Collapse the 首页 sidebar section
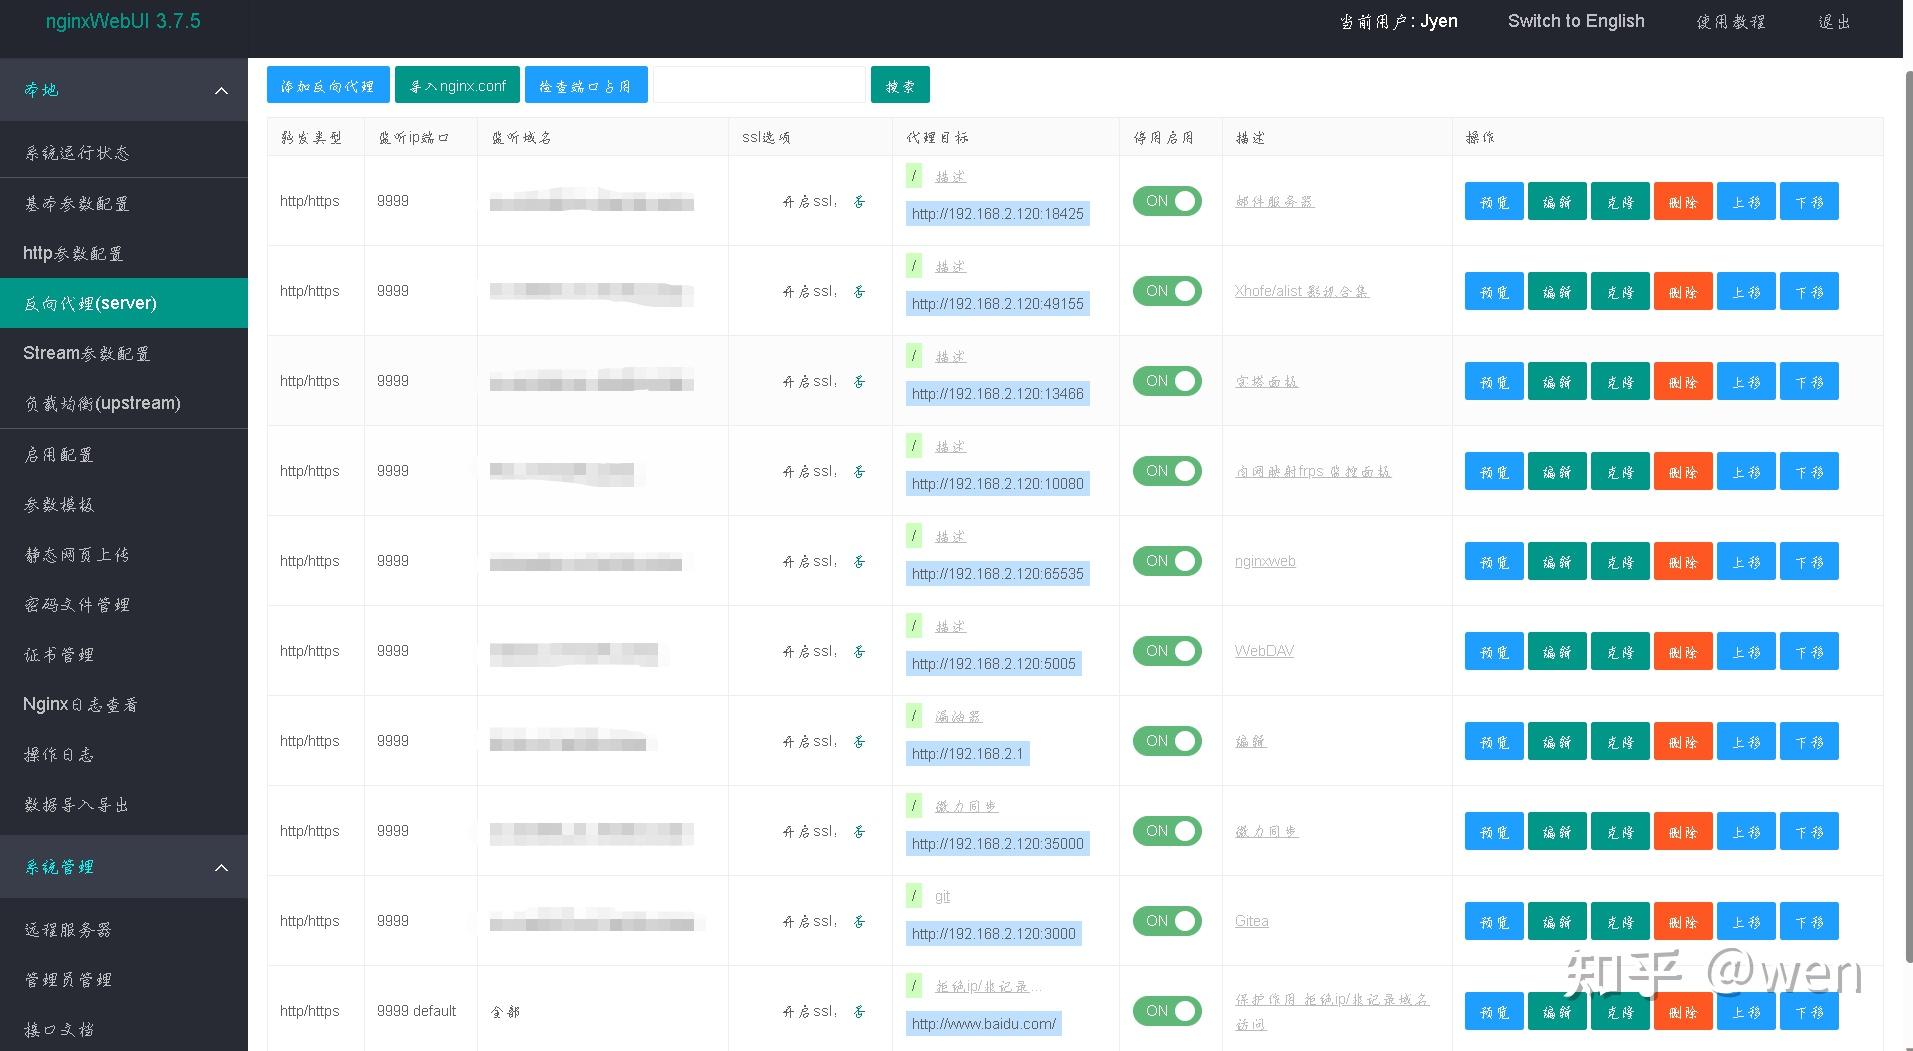Image resolution: width=1913 pixels, height=1051 pixels. (221, 90)
